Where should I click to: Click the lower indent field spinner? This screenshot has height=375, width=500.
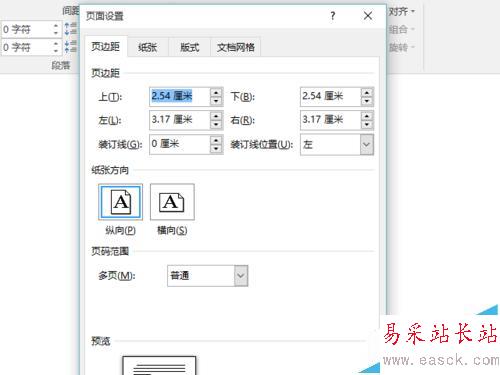point(56,47)
